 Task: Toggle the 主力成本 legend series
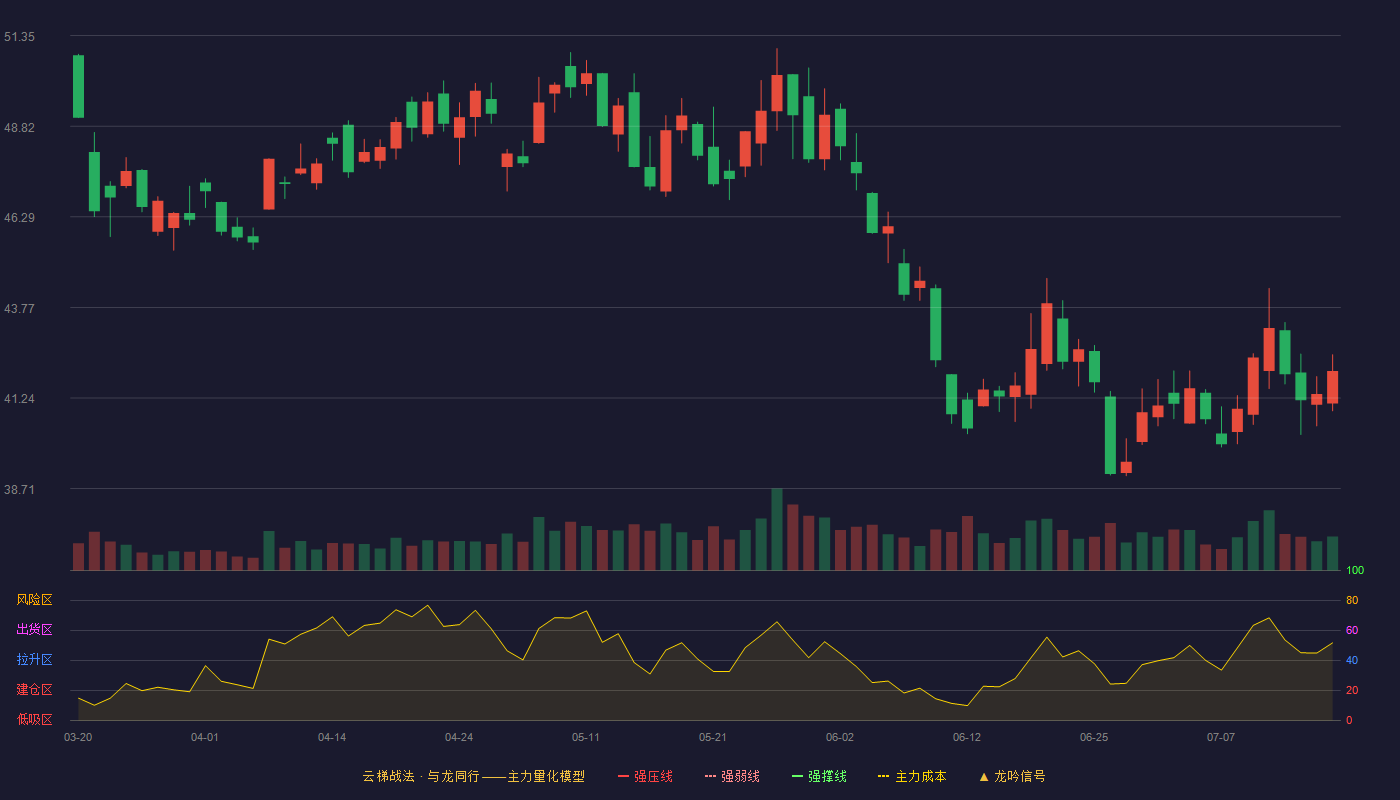click(x=912, y=776)
